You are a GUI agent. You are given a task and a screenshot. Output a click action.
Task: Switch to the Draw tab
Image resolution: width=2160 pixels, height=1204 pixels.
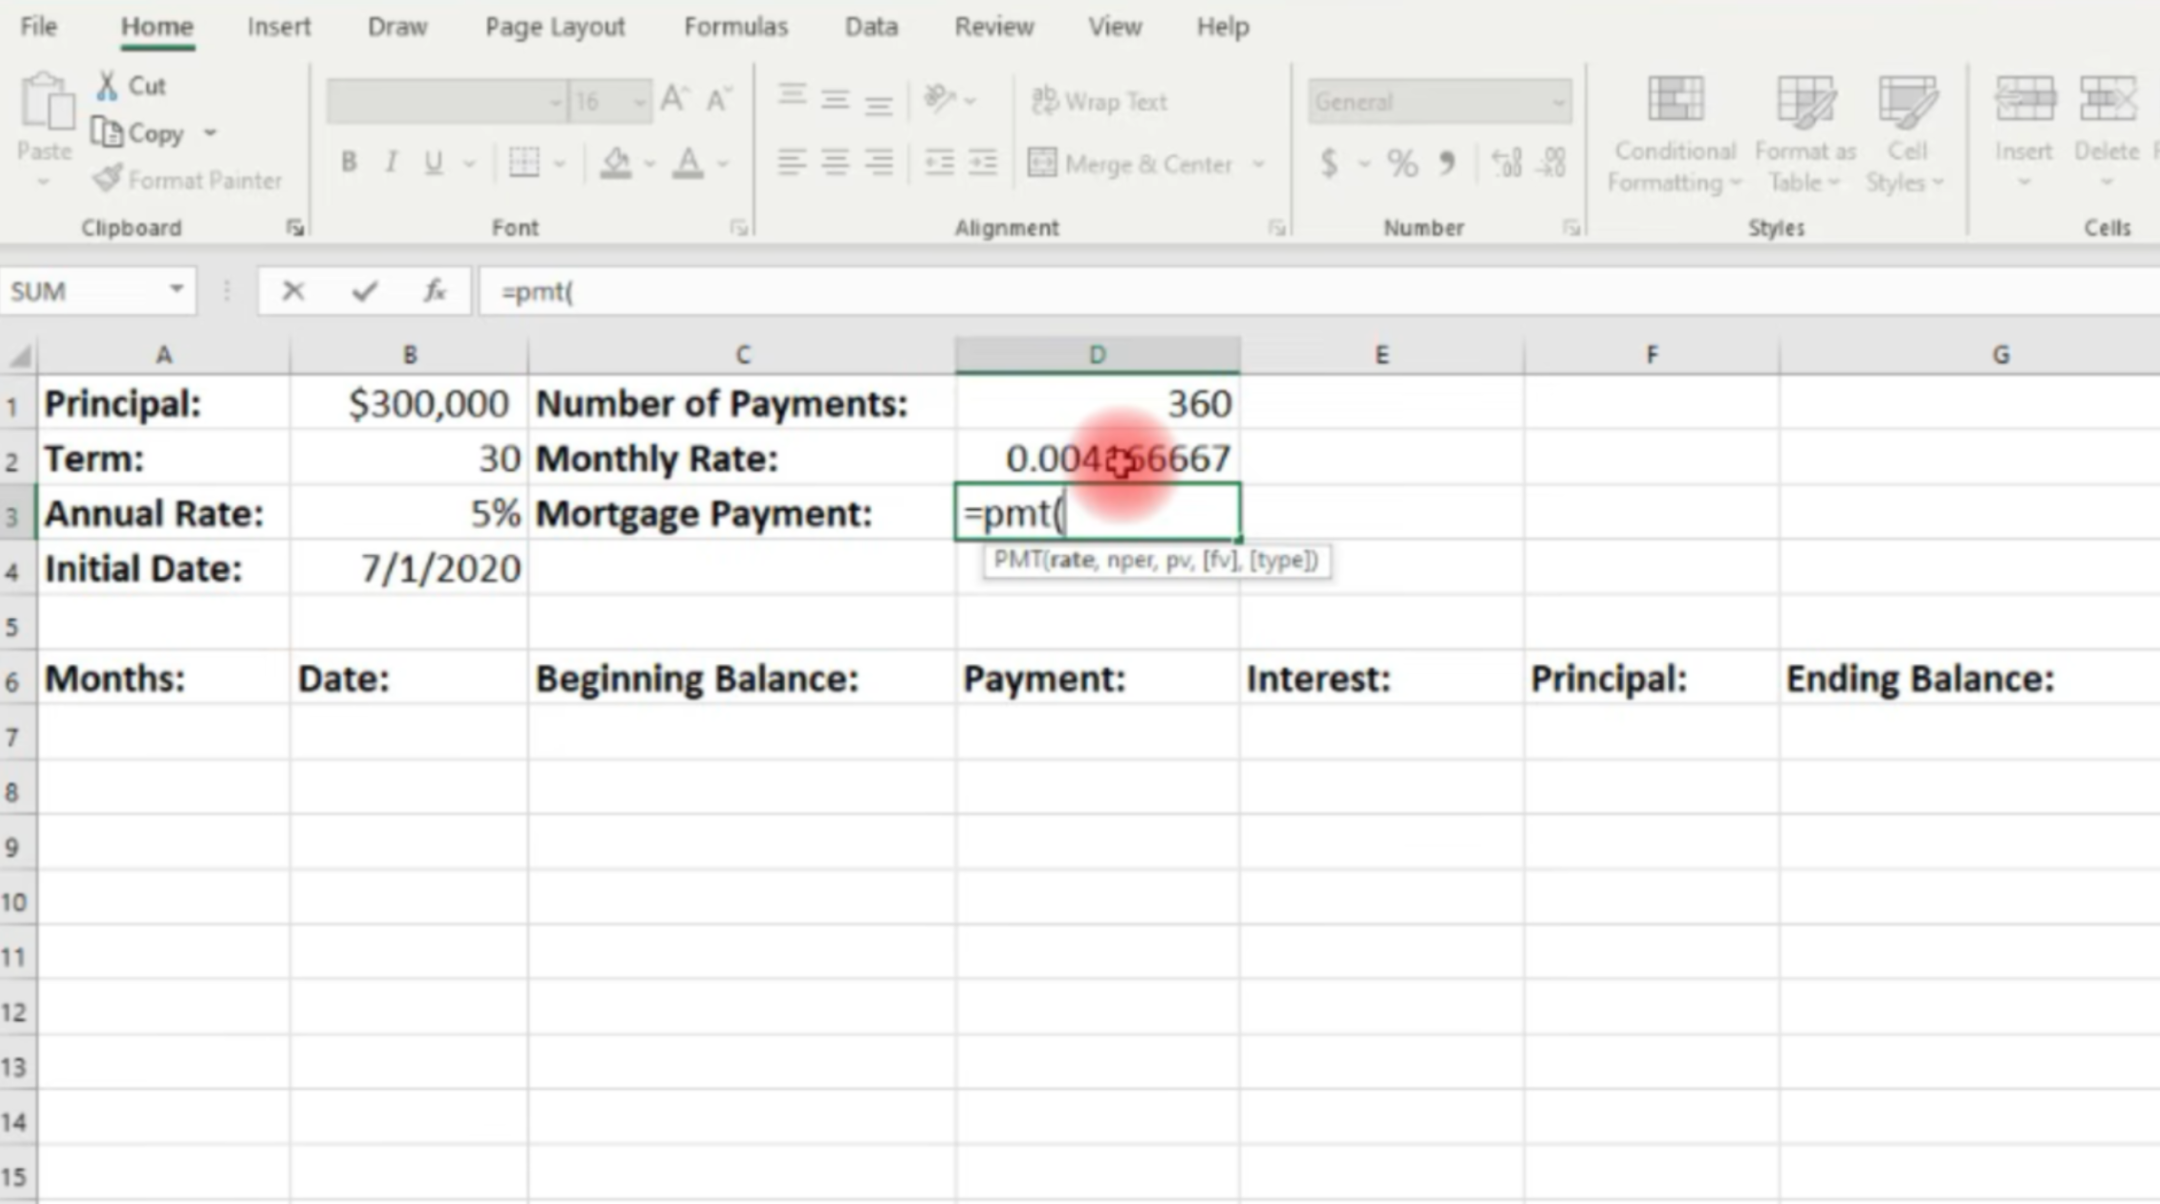point(397,27)
